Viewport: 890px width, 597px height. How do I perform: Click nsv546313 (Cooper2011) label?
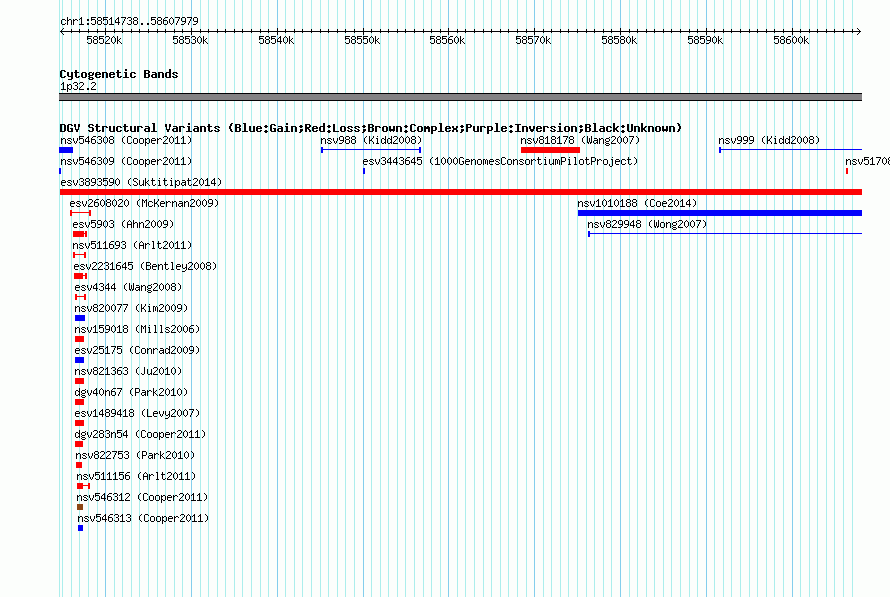(144, 518)
